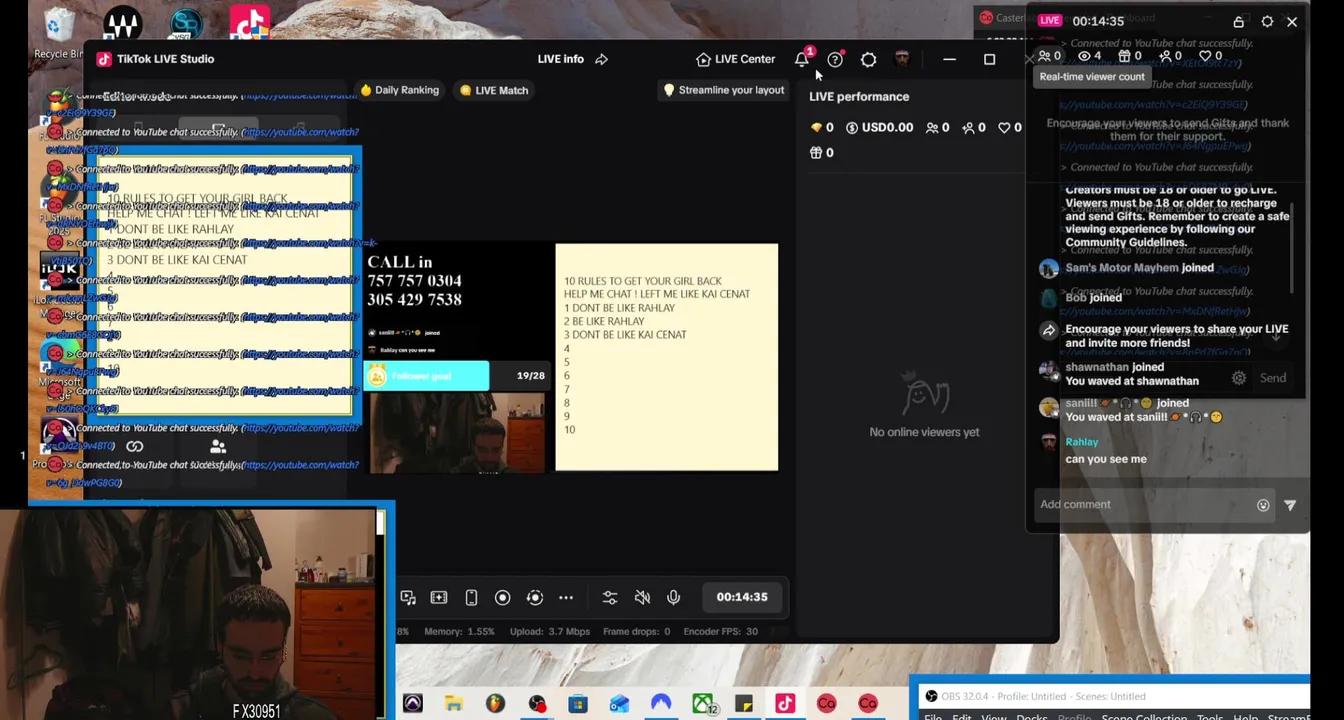Image resolution: width=1344 pixels, height=720 pixels.
Task: Click the diamonds count in LIVE performance
Action: [821, 127]
